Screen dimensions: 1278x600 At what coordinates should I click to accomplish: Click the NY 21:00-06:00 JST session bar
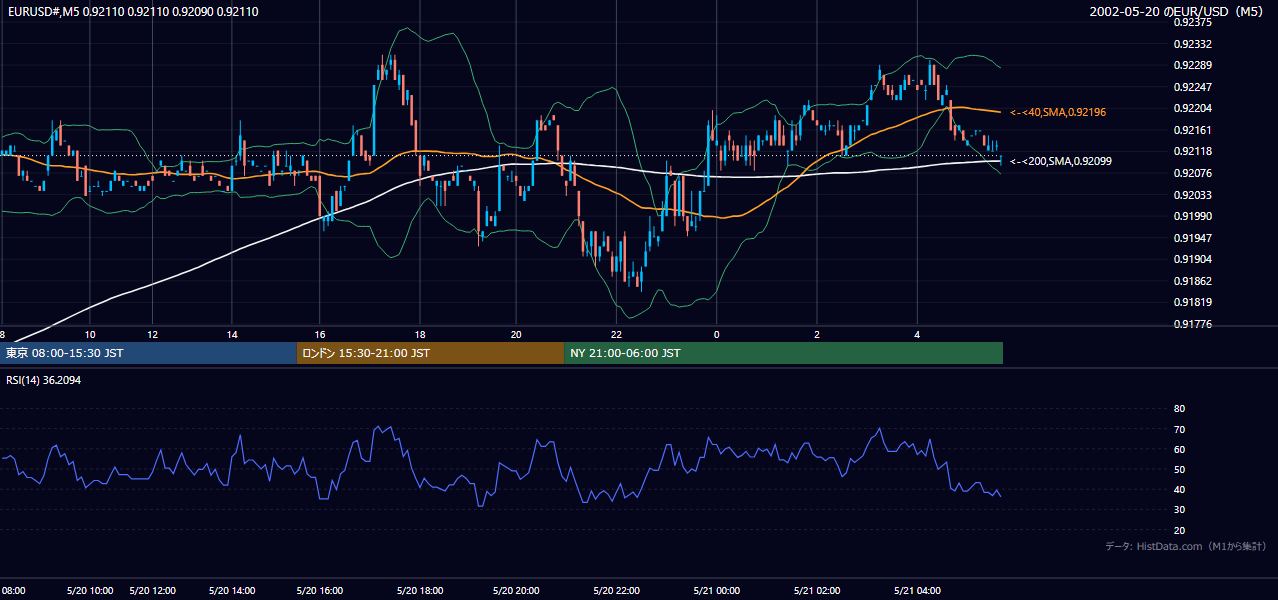(783, 353)
